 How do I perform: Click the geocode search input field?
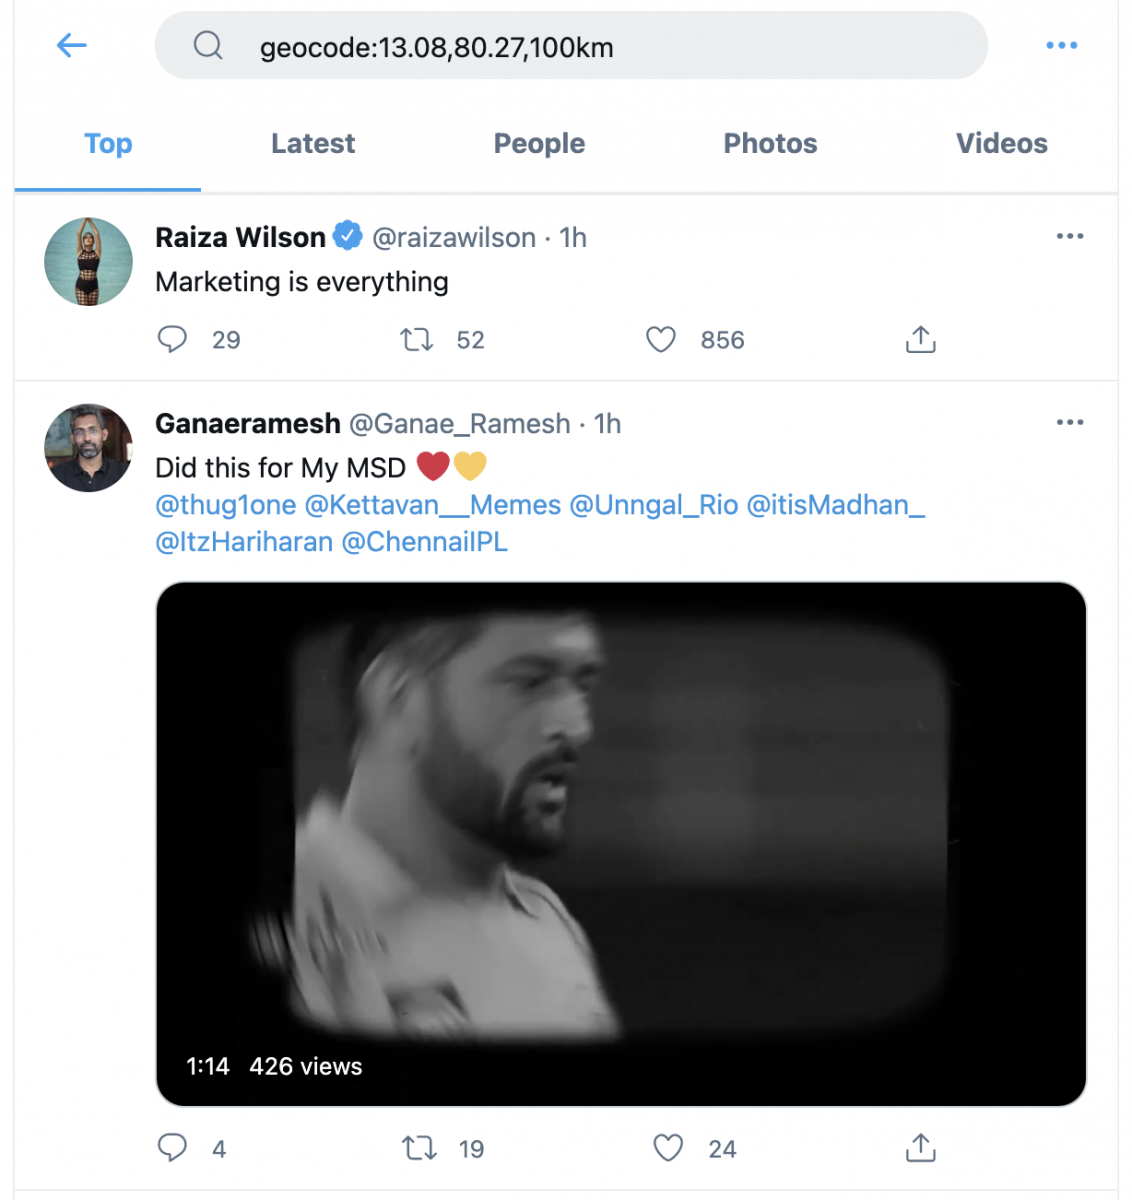570,47
